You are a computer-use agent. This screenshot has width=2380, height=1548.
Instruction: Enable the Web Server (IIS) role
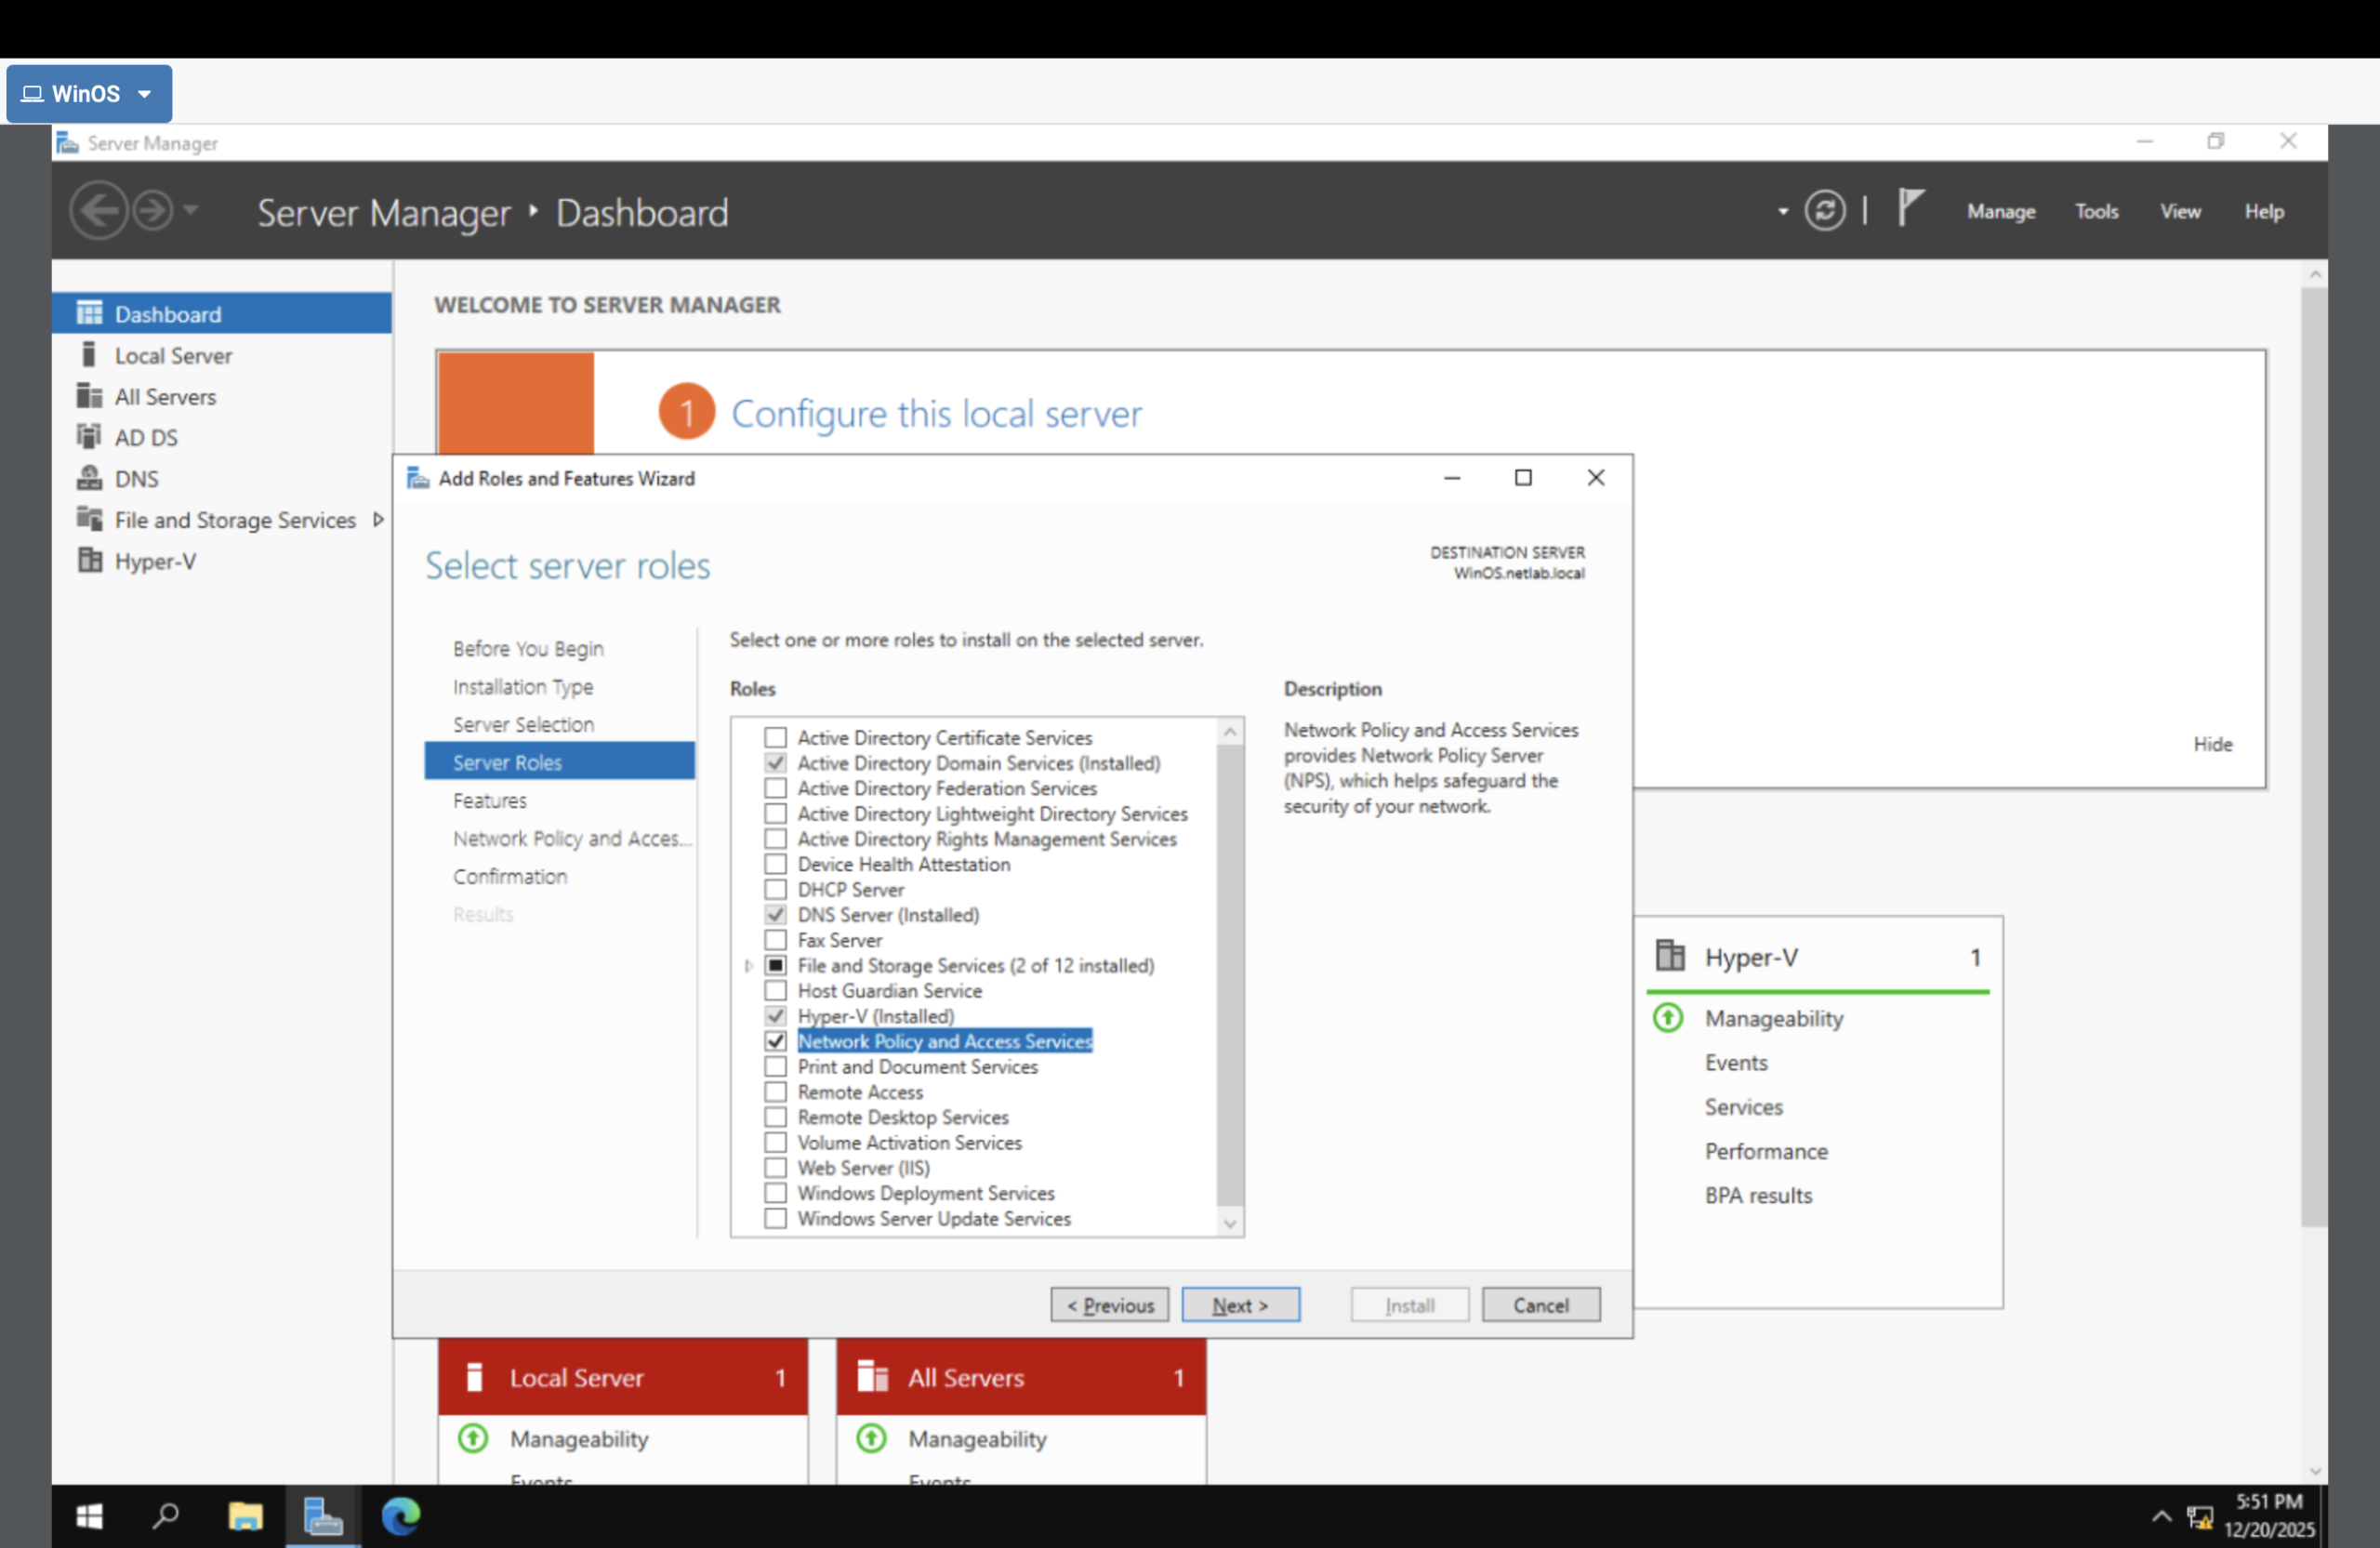point(775,1167)
